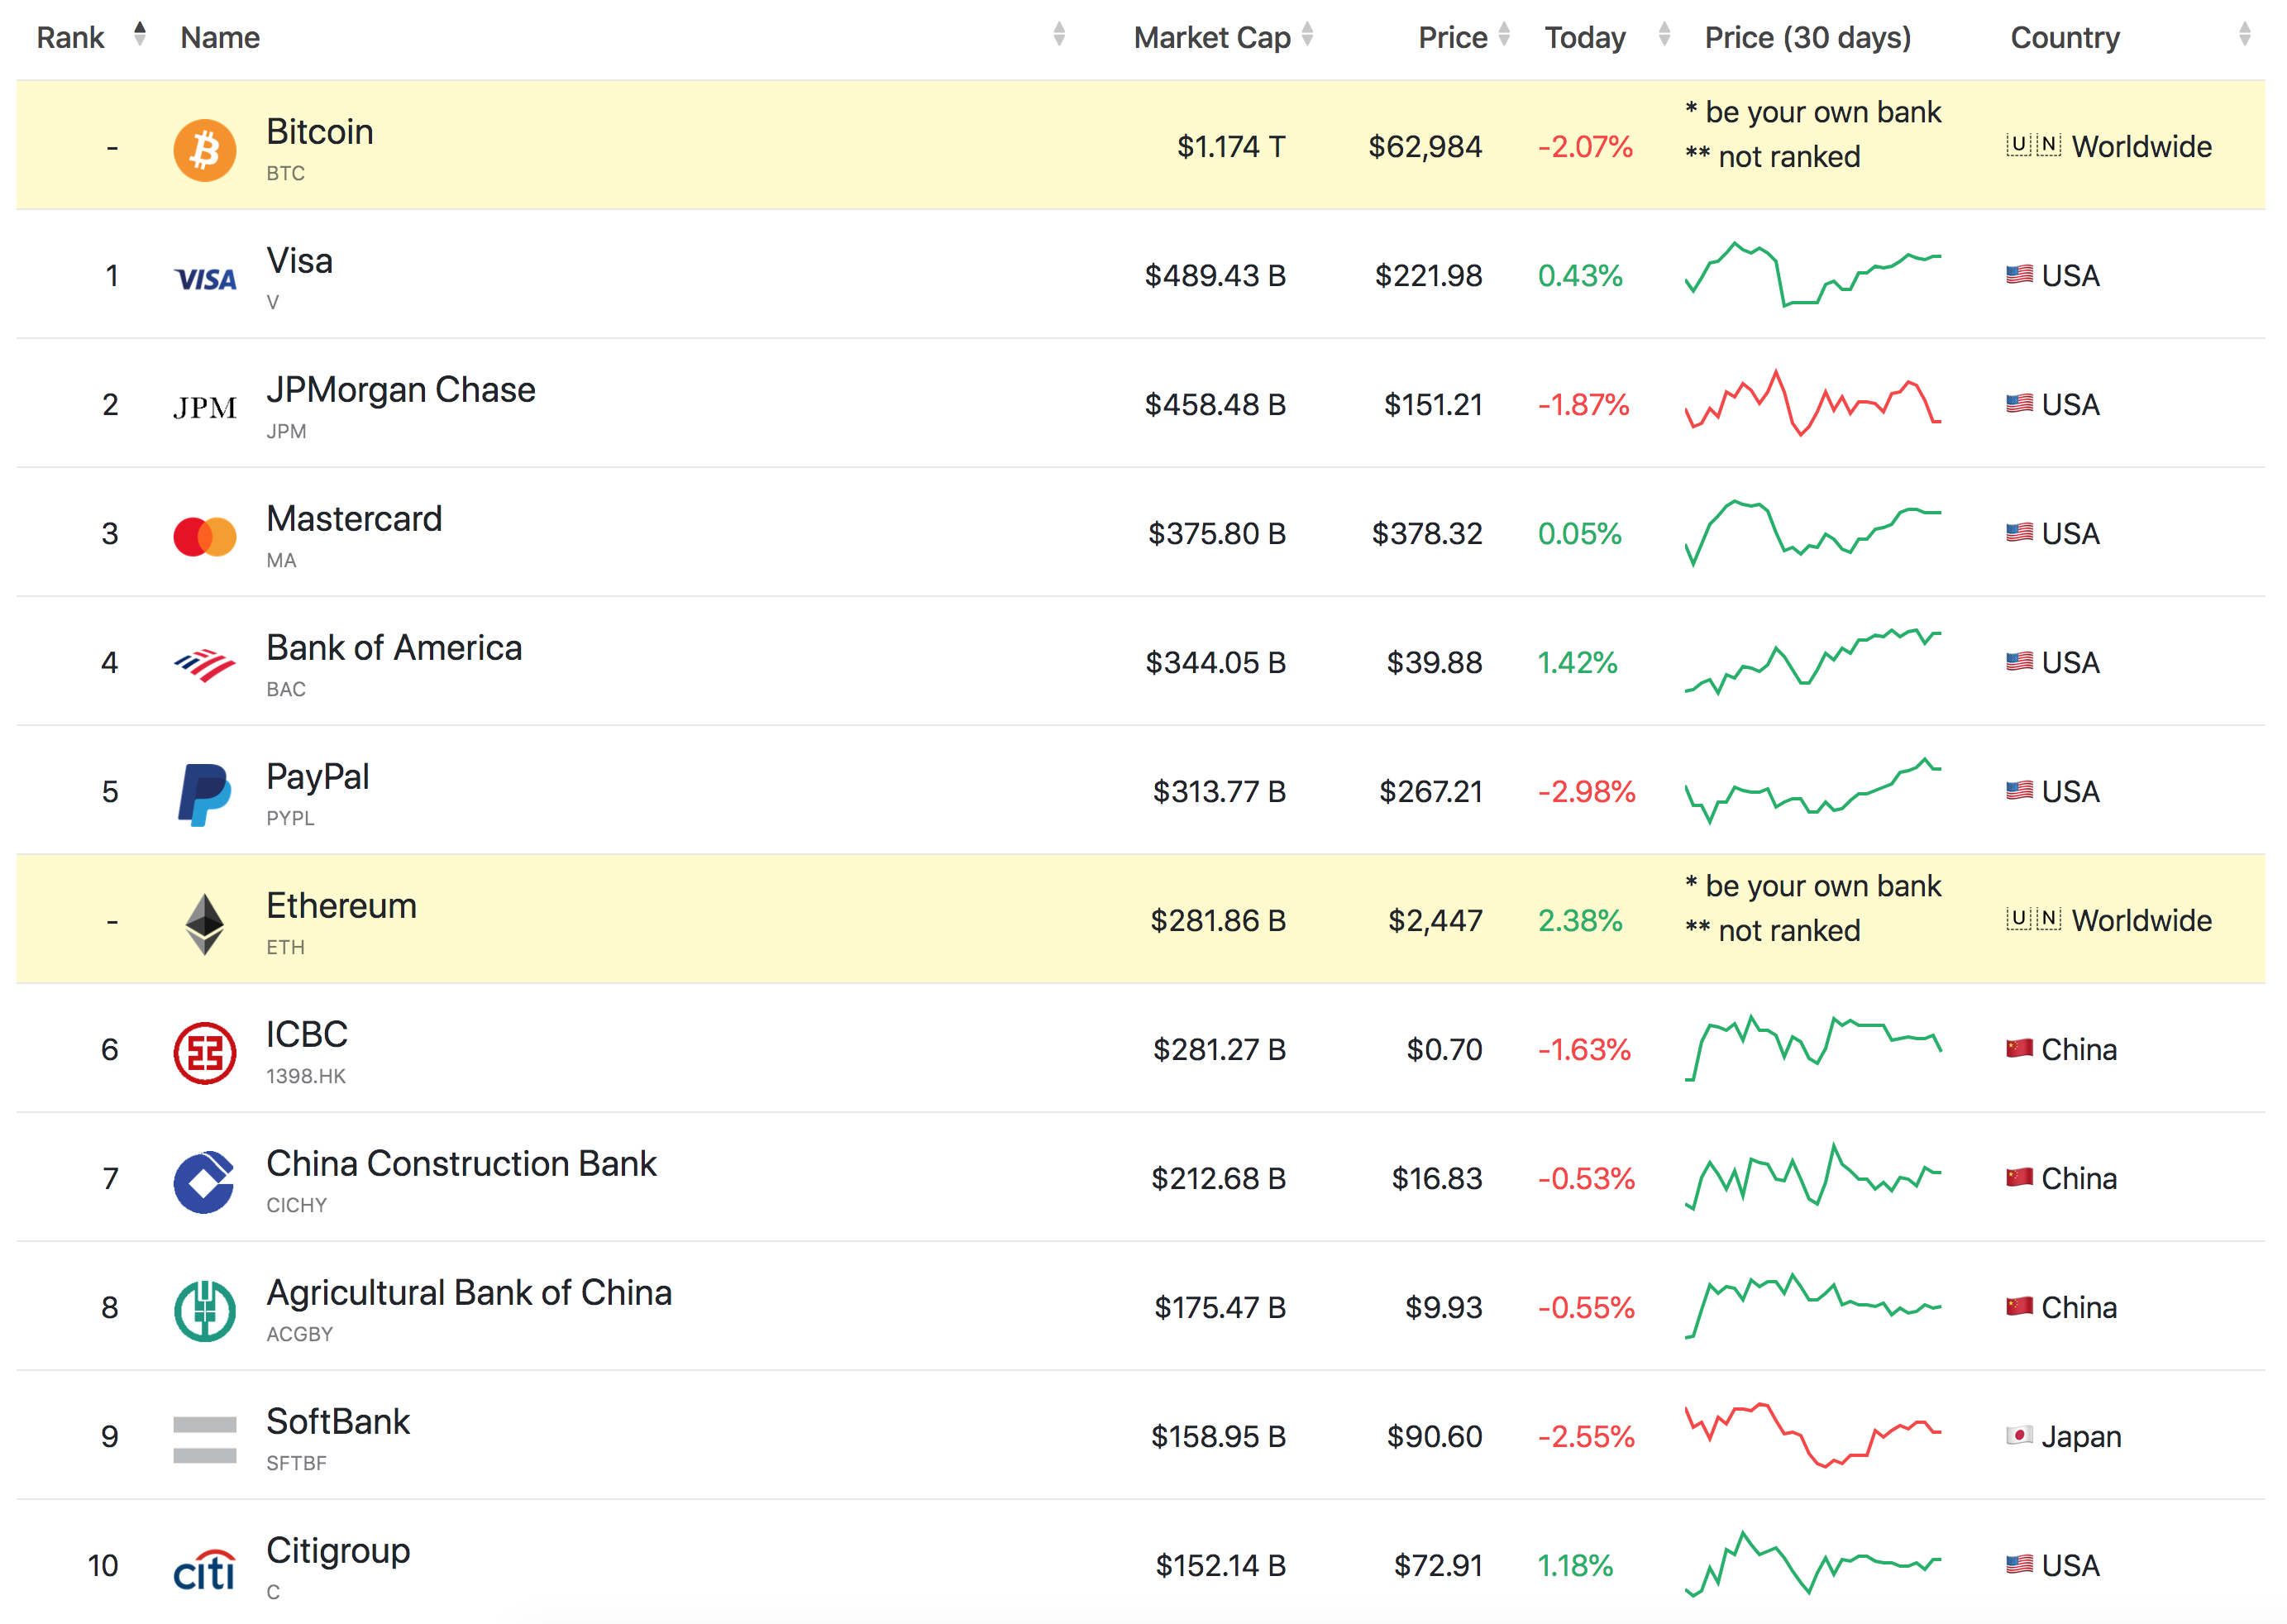Open the PayPal company link
Viewport: 2287px width, 1624px height.
point(317,777)
